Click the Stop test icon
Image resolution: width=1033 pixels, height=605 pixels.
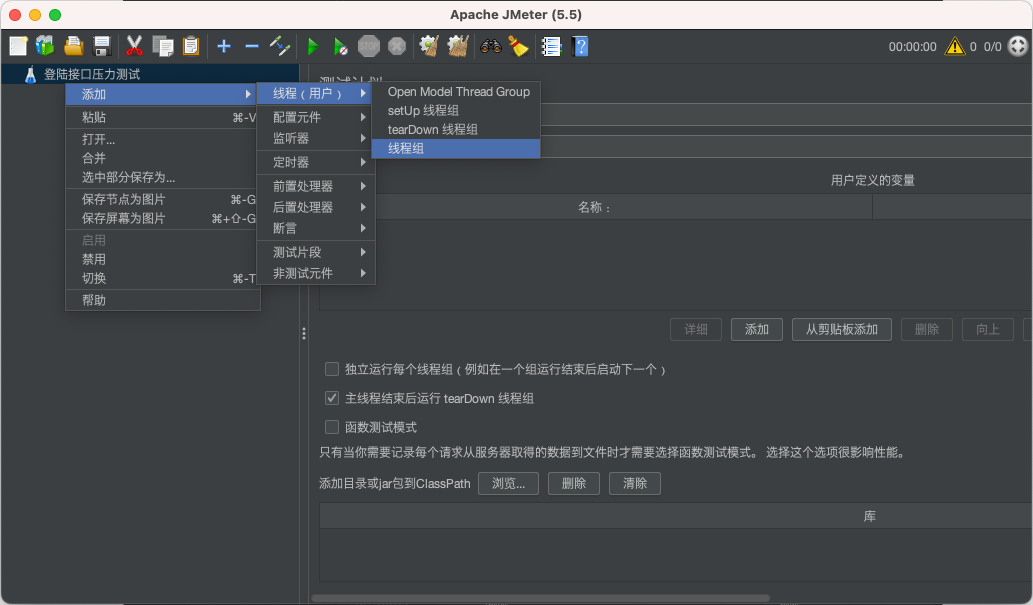coord(368,45)
